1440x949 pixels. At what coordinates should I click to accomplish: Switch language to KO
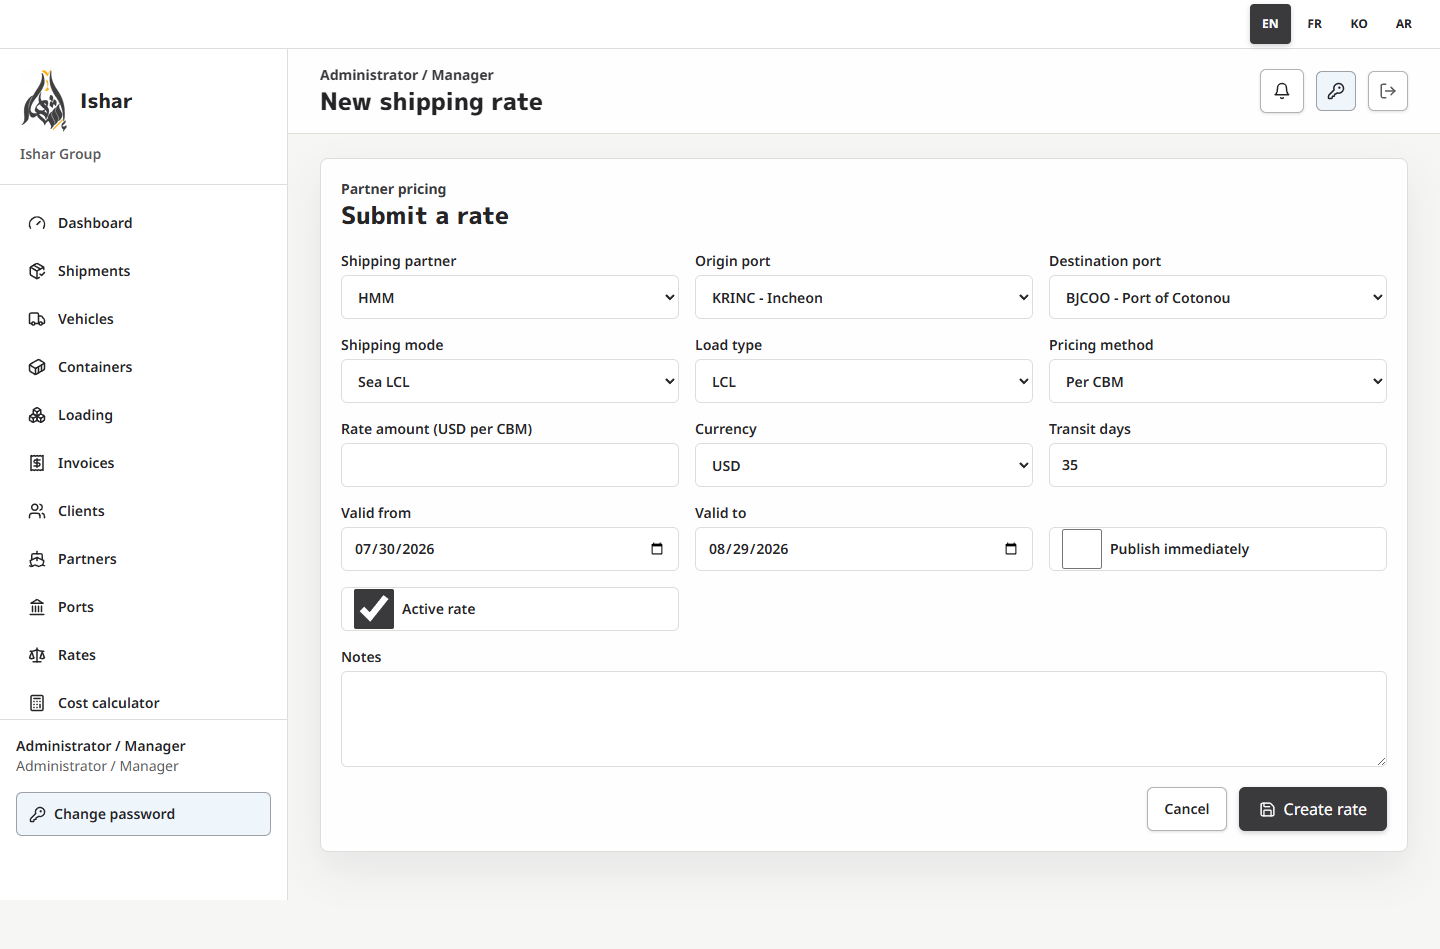coord(1359,24)
